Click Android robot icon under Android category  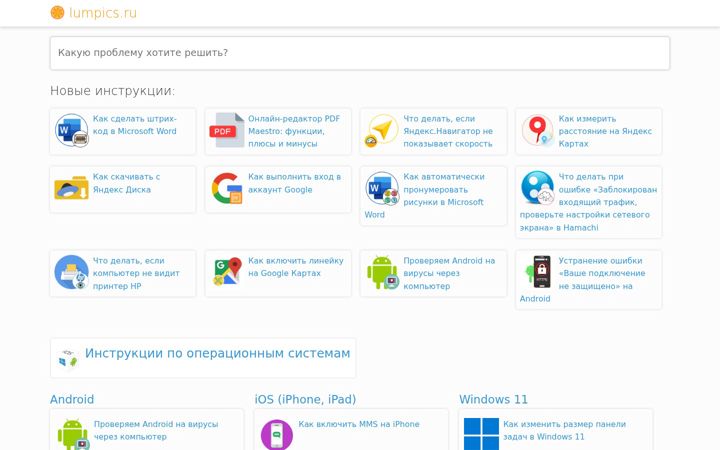tap(73, 434)
